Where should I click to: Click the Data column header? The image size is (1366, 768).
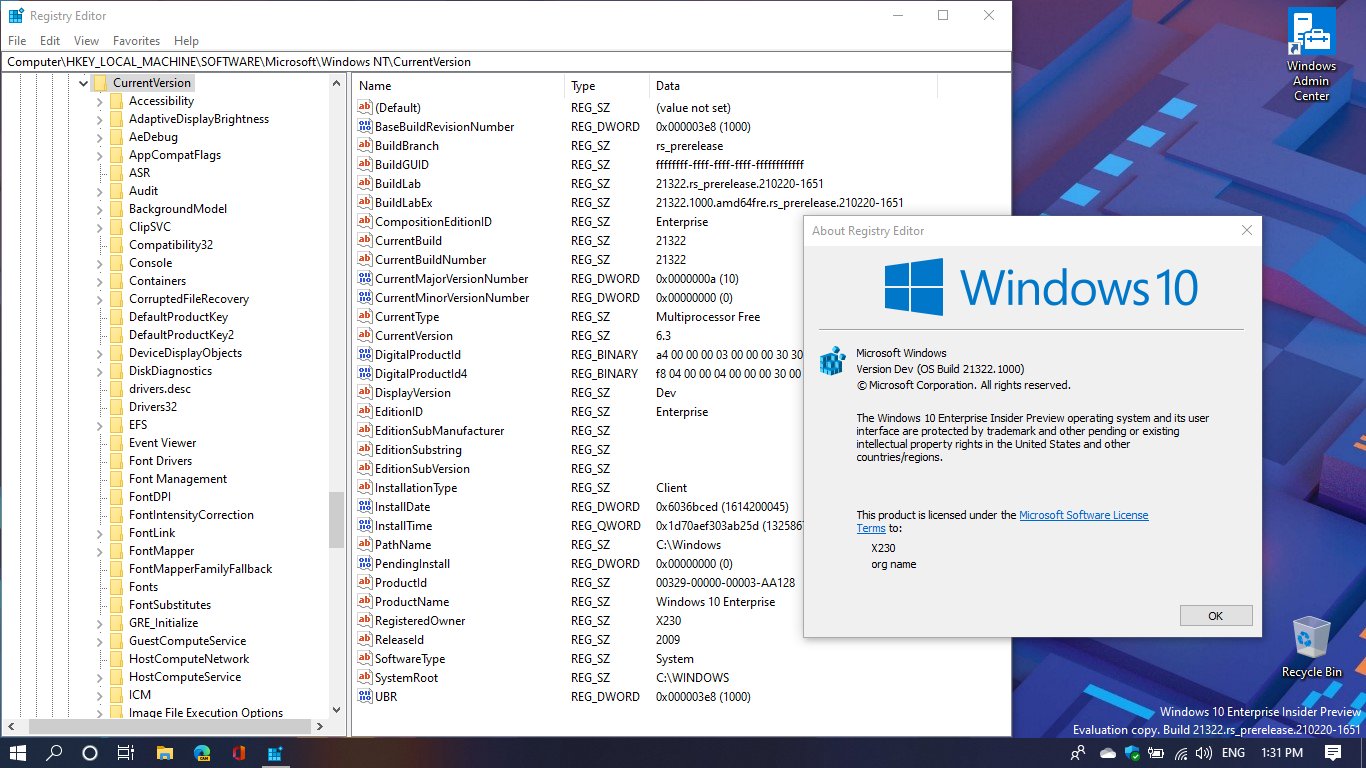click(793, 86)
